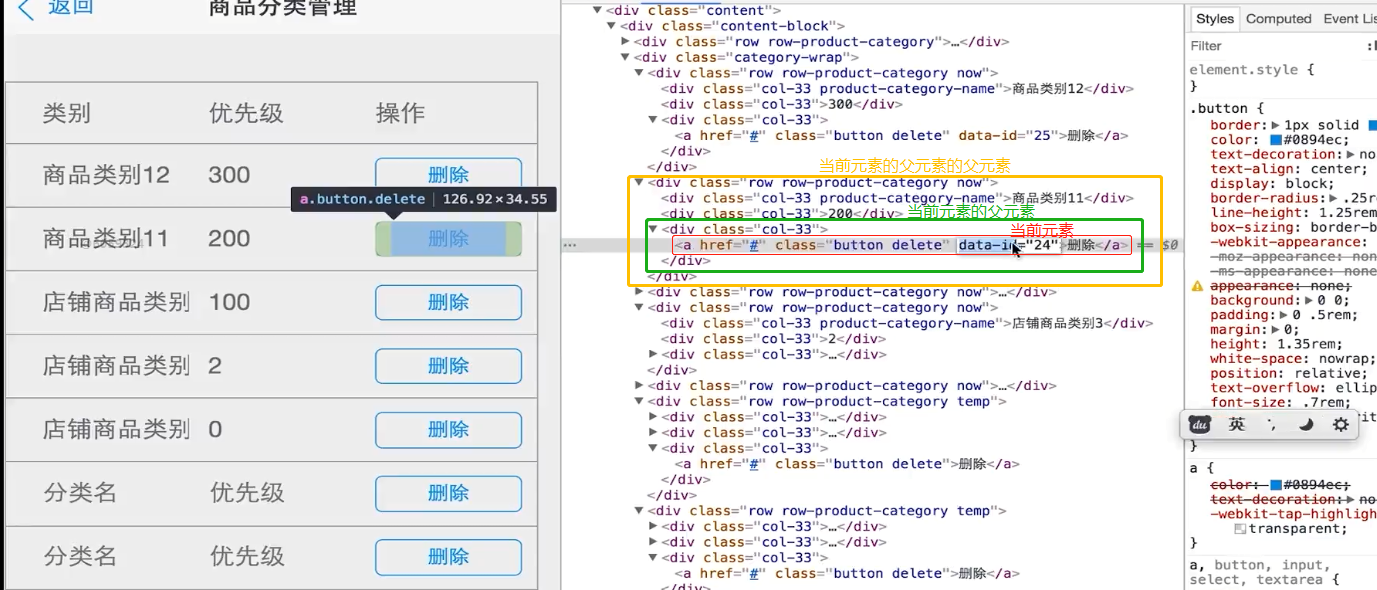Toggle IME punctuation mode icon

pos(1271,424)
